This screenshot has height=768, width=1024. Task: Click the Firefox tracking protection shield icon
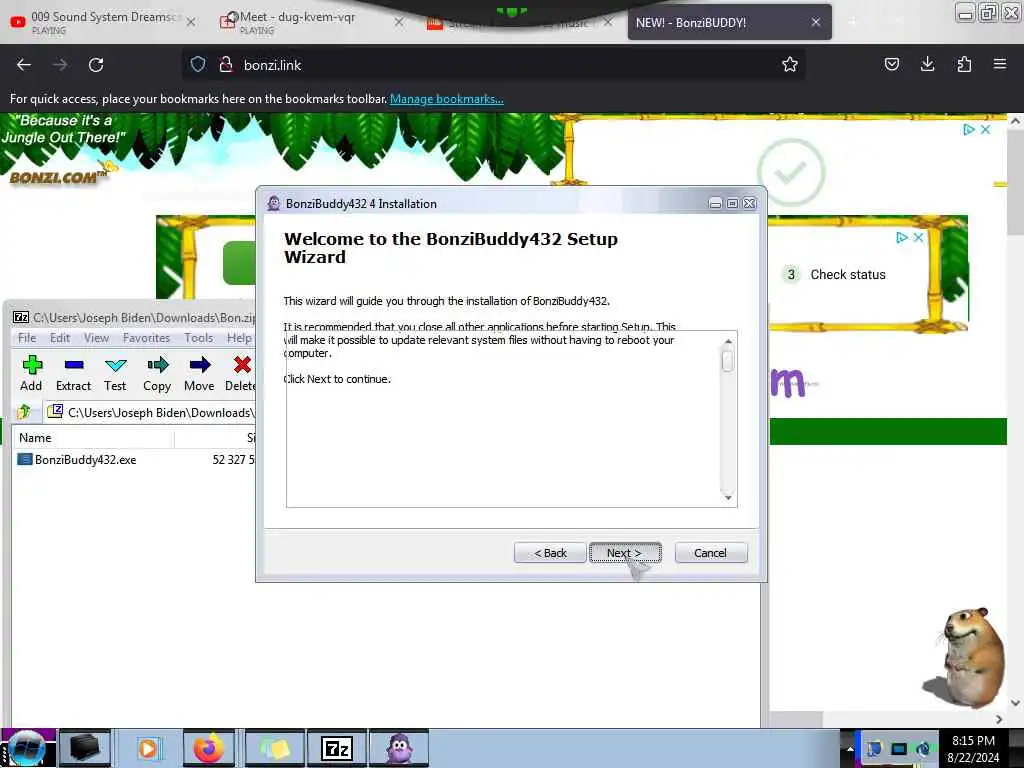click(x=198, y=64)
